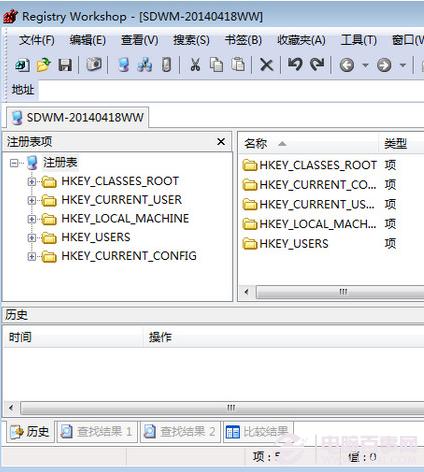Image resolution: width=424 pixels, height=472 pixels.
Task: Open the 工具(T) menu
Action: [359, 40]
